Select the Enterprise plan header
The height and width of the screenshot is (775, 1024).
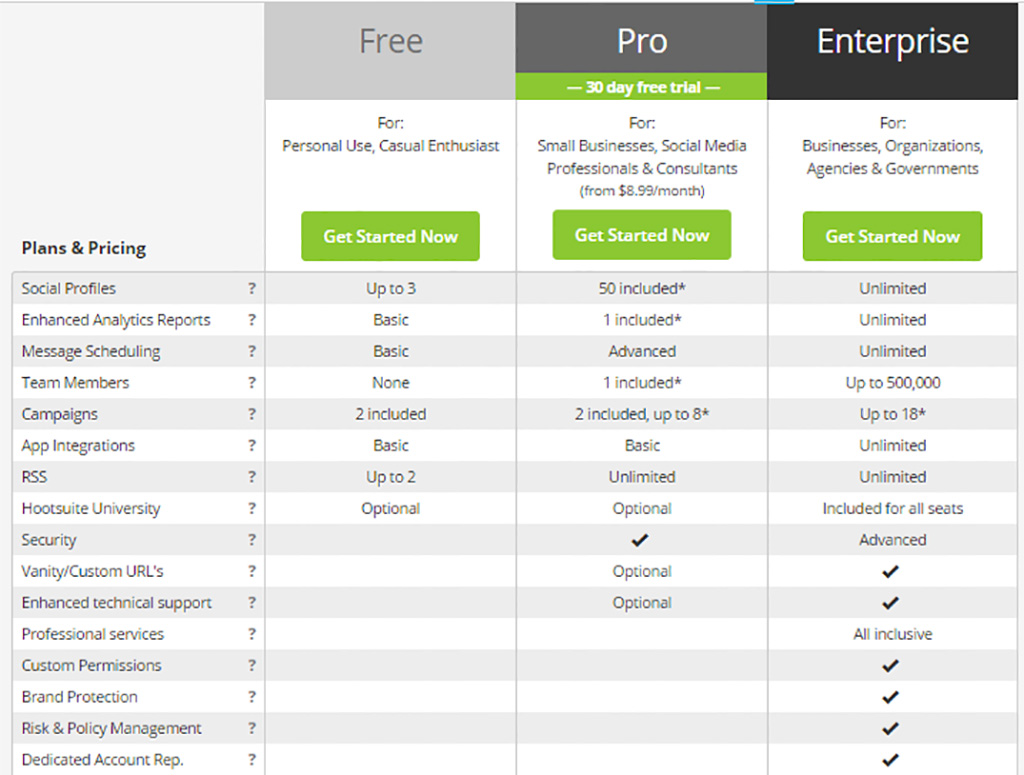tap(892, 42)
